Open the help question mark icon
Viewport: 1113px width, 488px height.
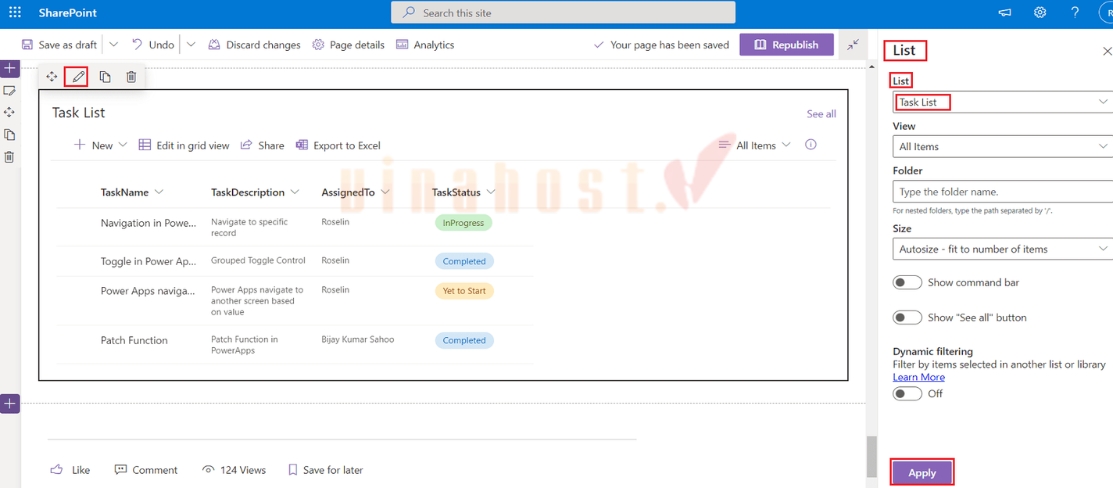[x=1075, y=12]
